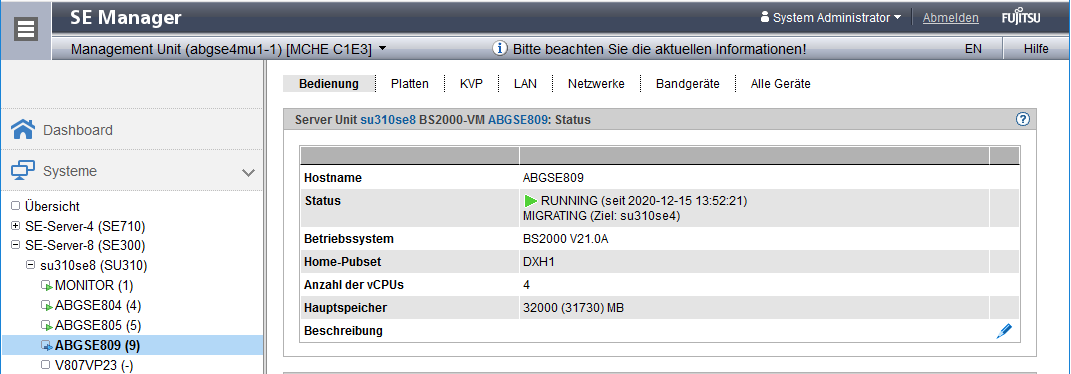1071x374 pixels.
Task: Edit Beschreibung with the pencil icon
Action: click(1004, 331)
